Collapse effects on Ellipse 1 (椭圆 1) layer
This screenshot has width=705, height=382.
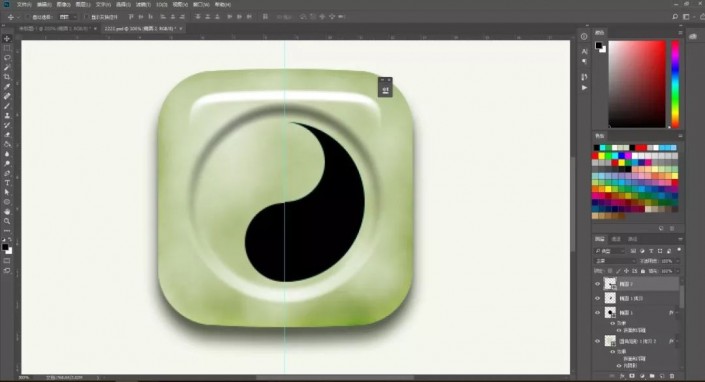point(678,313)
